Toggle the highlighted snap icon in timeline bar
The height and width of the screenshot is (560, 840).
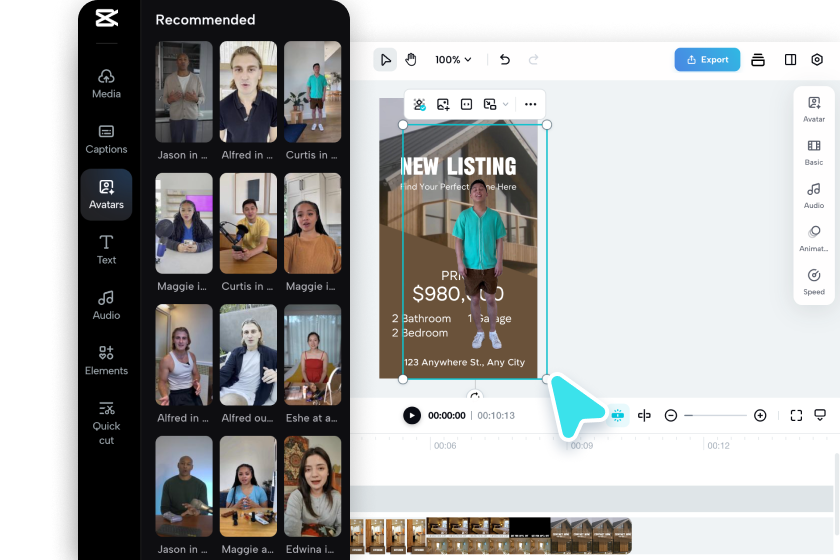pos(618,415)
